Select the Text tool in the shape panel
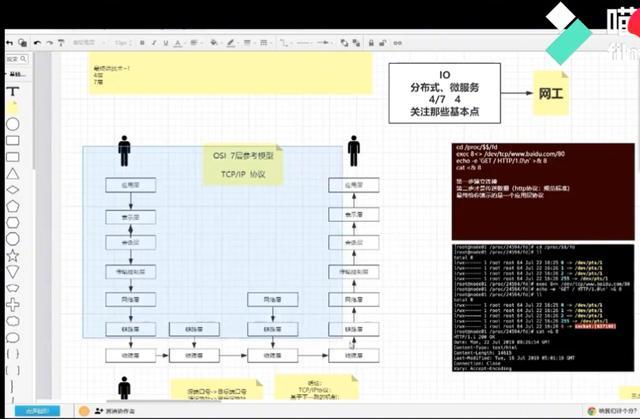The image size is (640, 419). pos(13,91)
